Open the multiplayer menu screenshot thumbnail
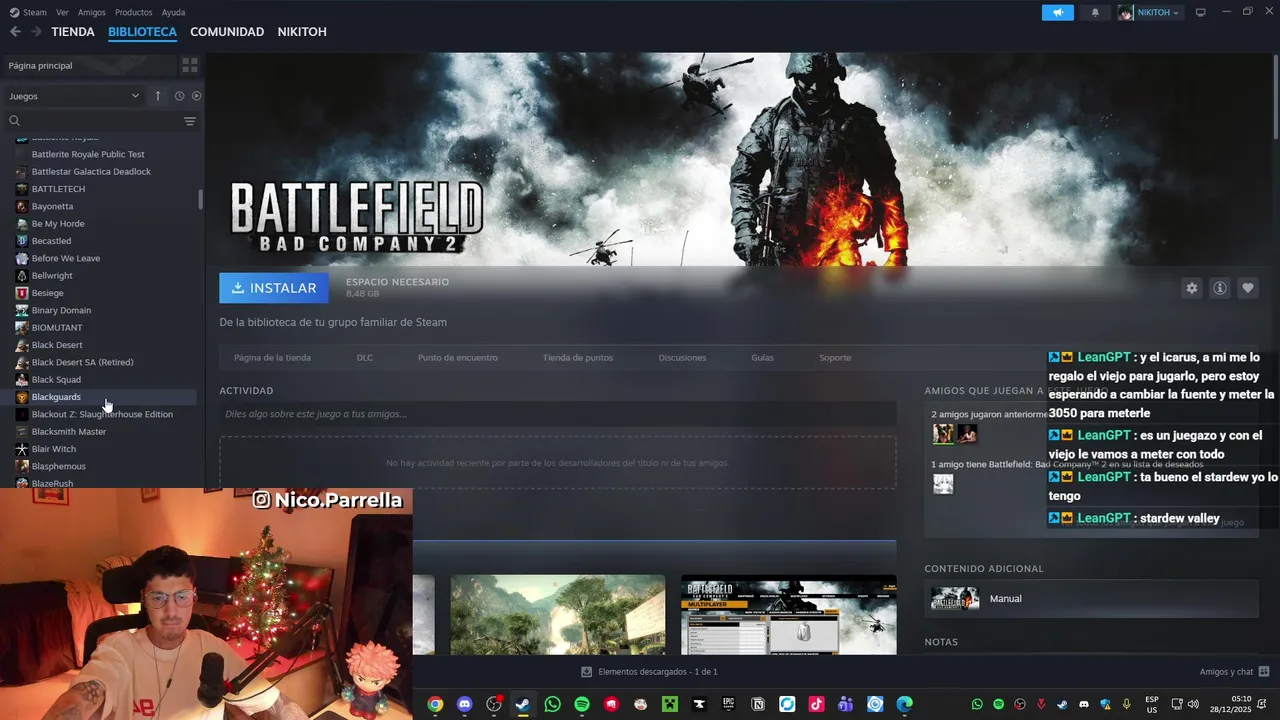This screenshot has height=720, width=1280. pos(789,614)
